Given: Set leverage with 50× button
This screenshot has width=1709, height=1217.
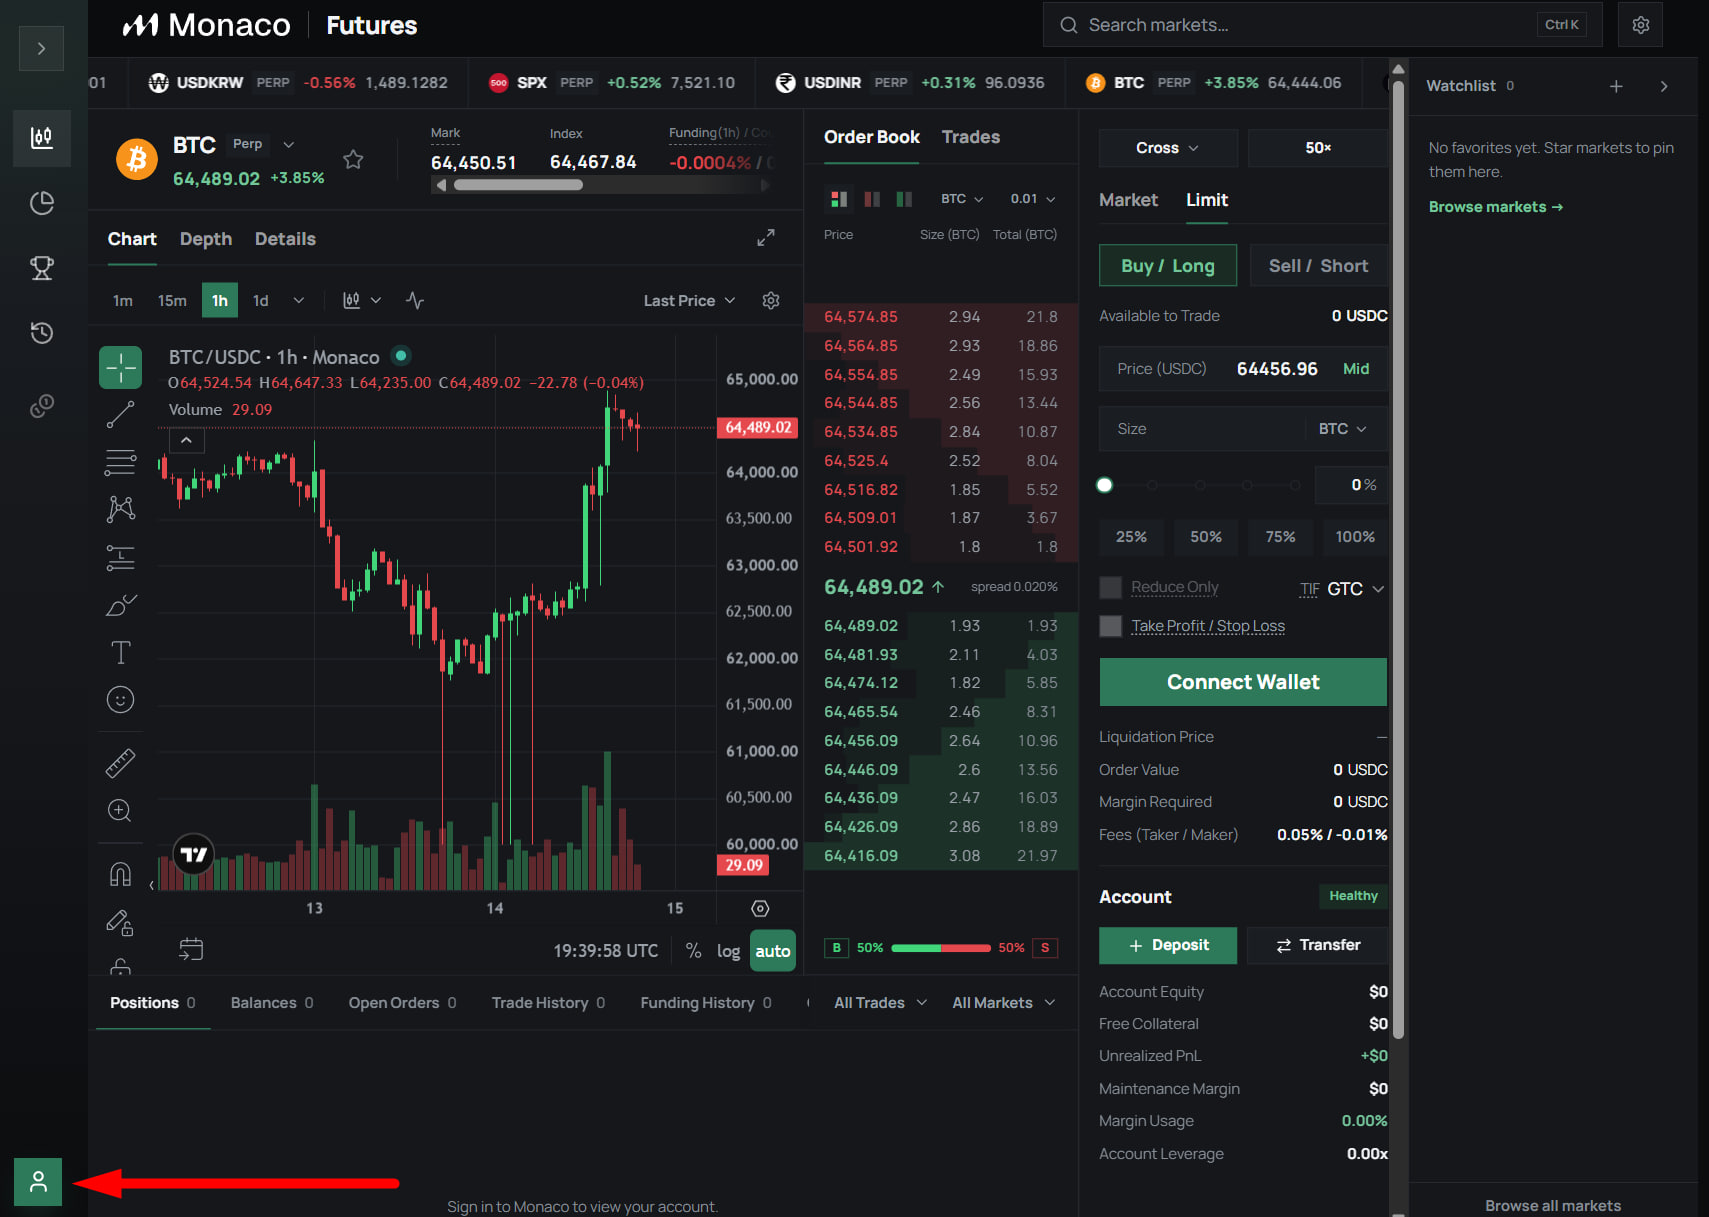Looking at the screenshot, I should point(1318,148).
